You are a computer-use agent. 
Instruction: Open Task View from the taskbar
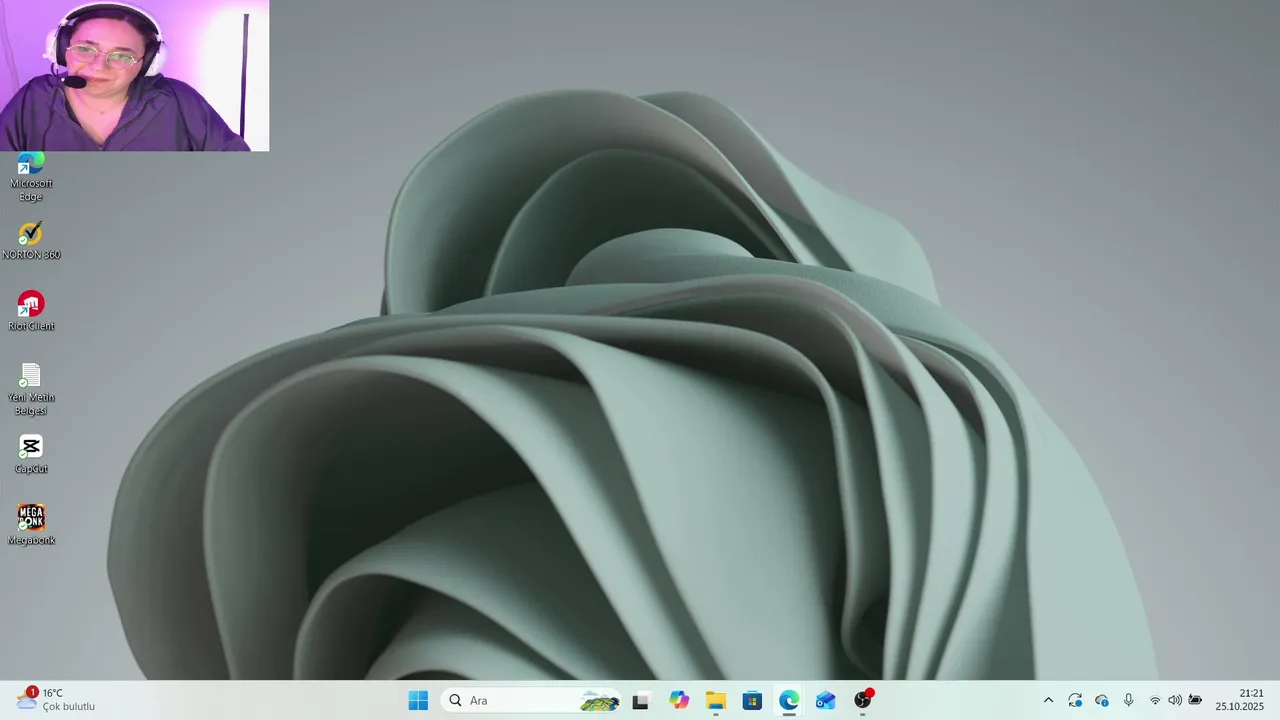tap(641, 701)
